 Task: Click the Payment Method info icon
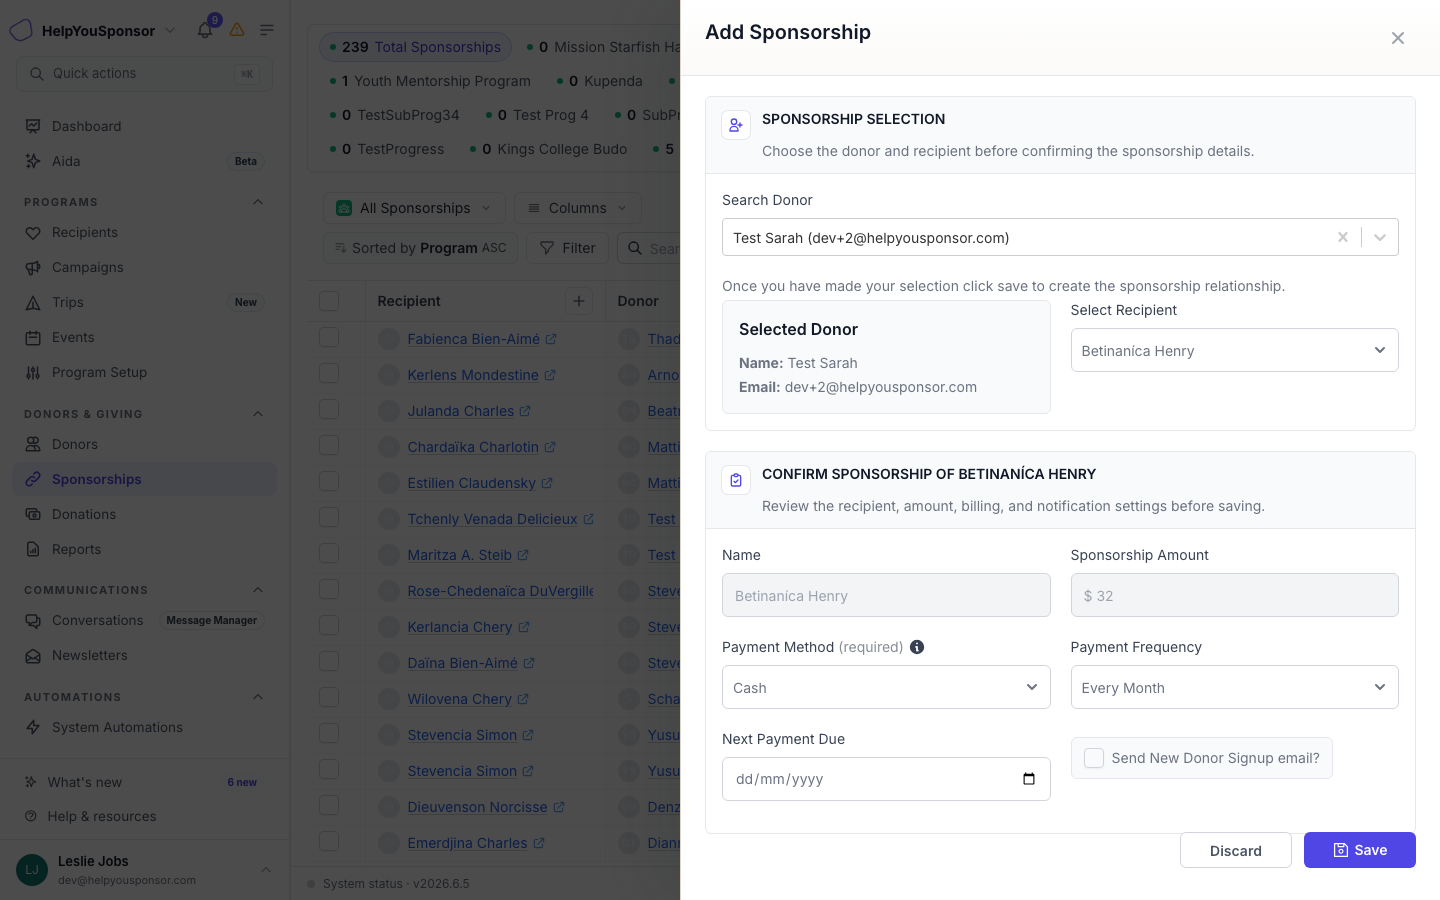(x=917, y=647)
